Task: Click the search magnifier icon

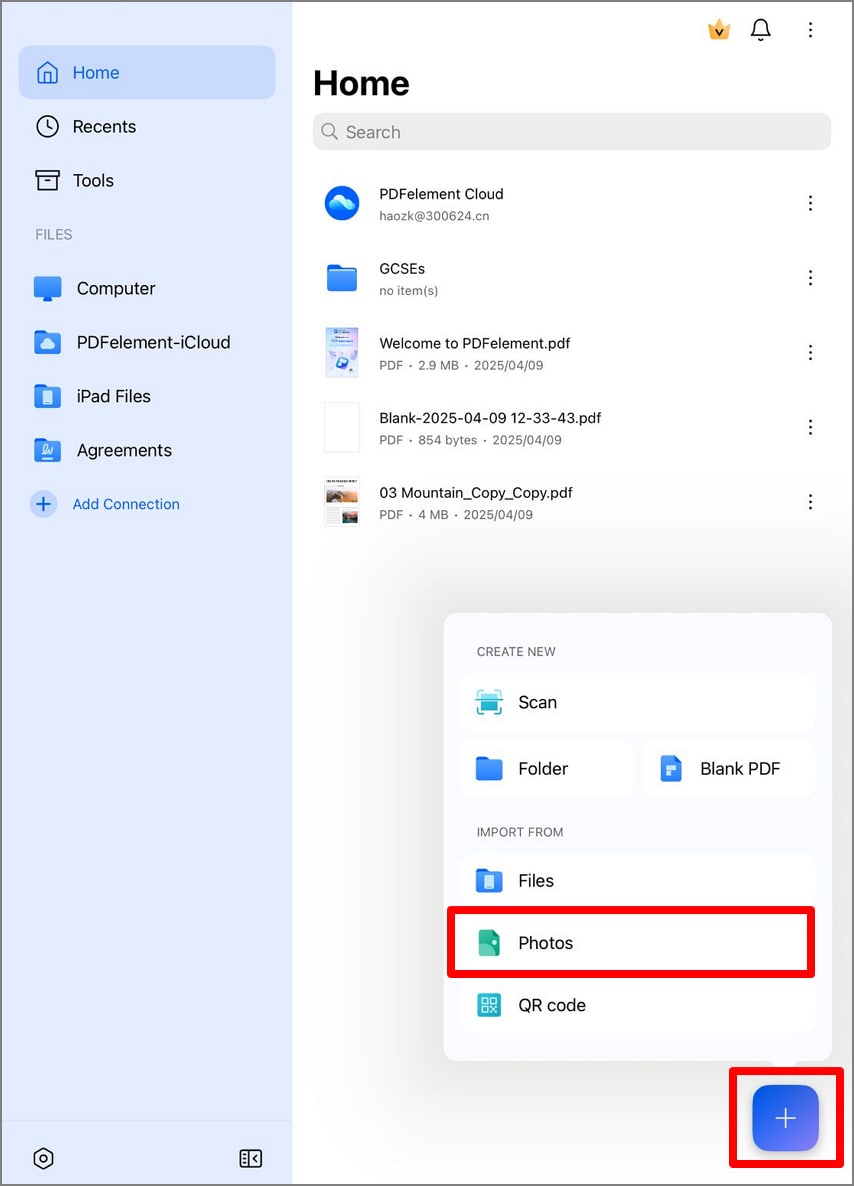Action: pyautogui.click(x=329, y=132)
